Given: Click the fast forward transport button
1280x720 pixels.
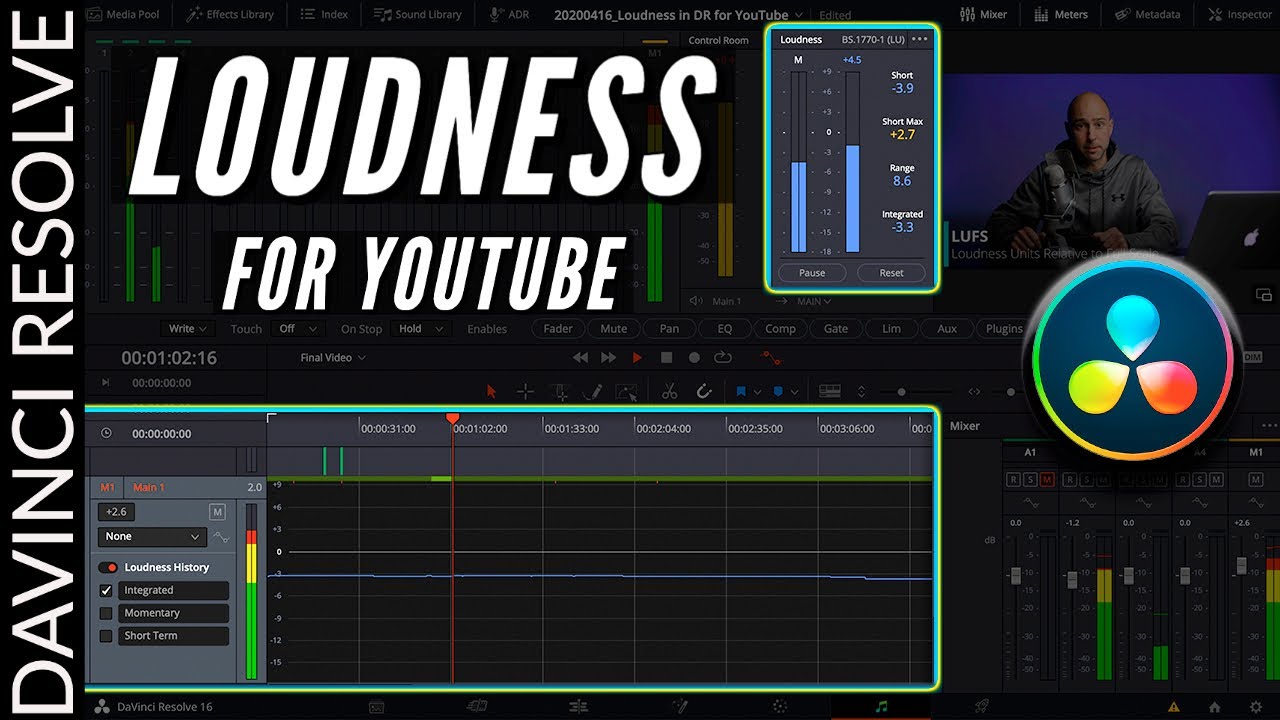Looking at the screenshot, I should coord(608,357).
